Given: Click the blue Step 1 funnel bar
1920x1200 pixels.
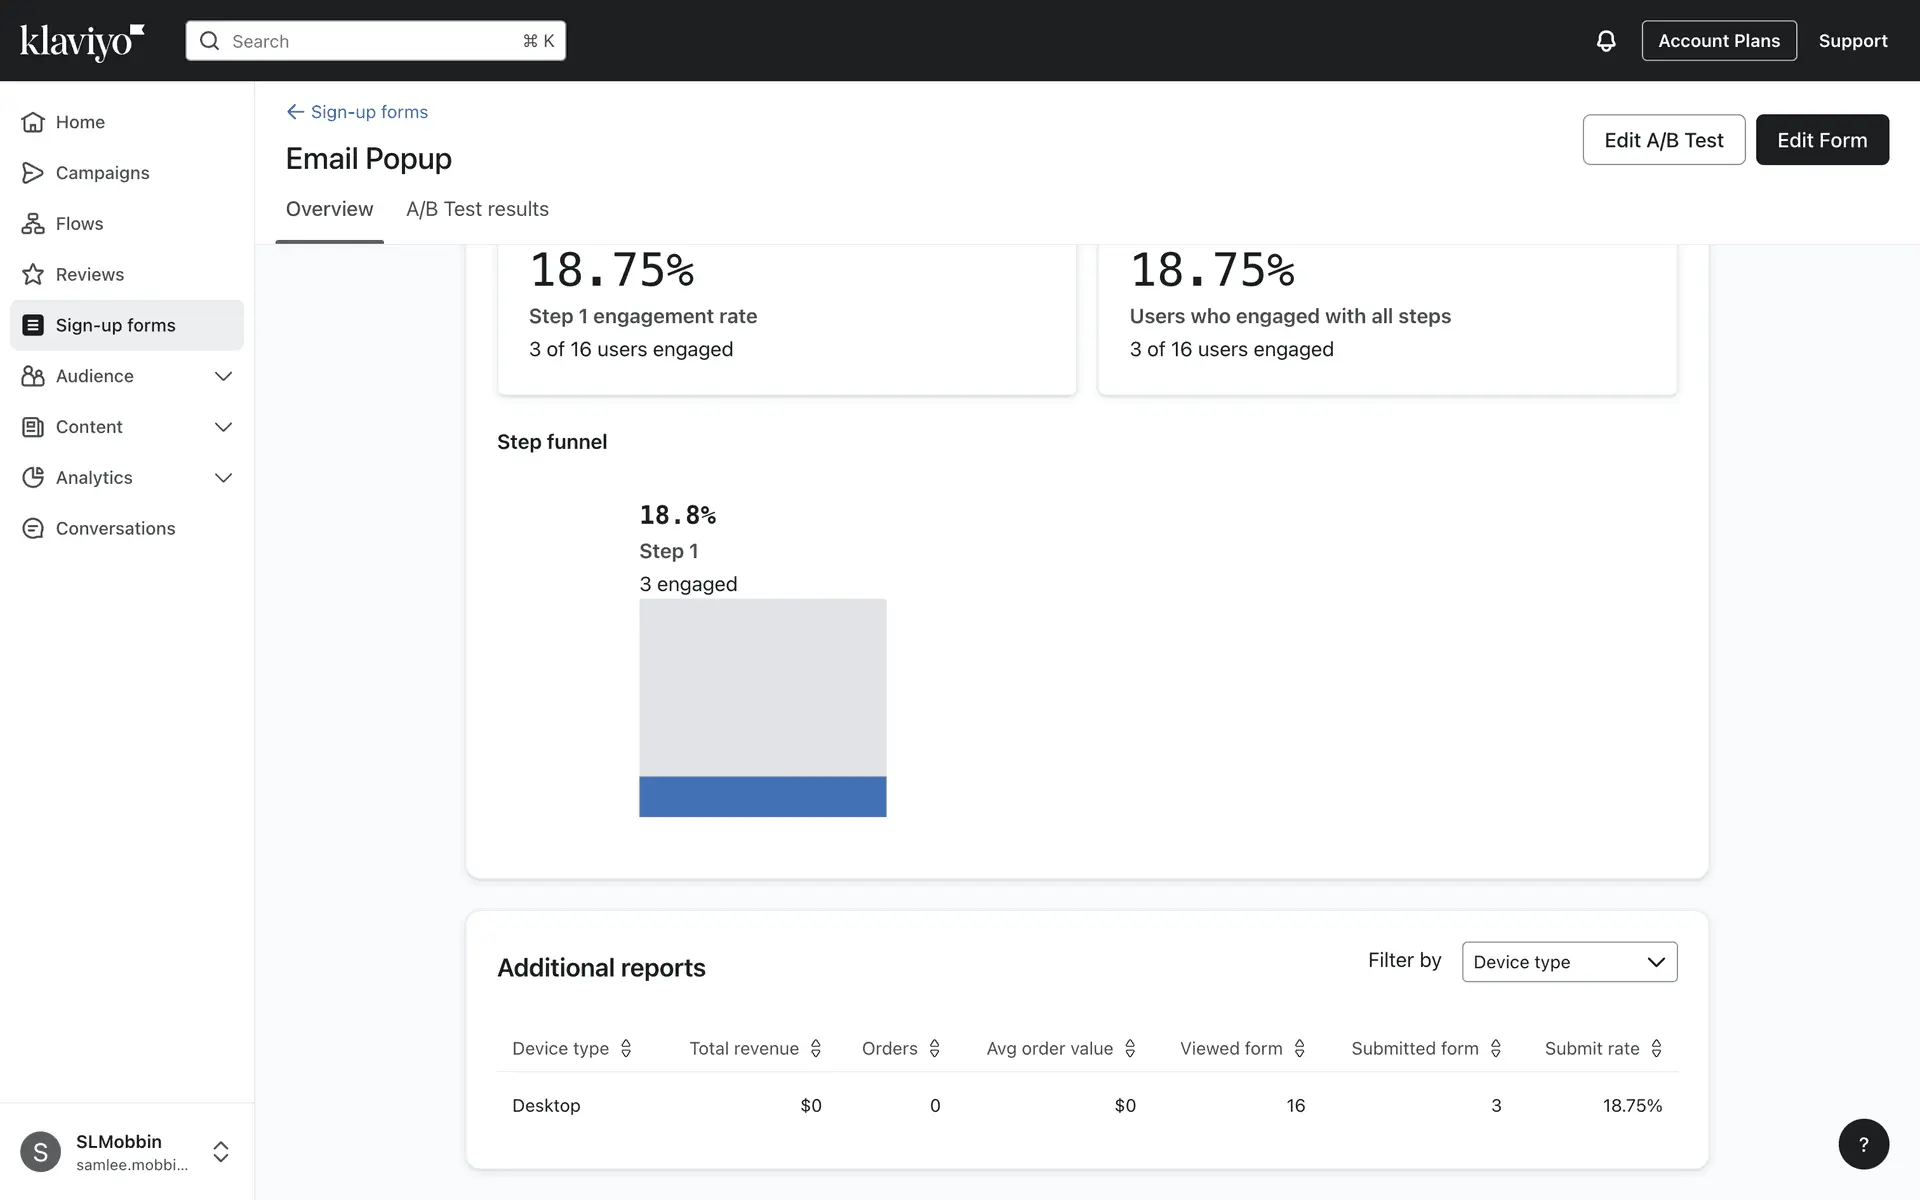Looking at the screenshot, I should [762, 796].
